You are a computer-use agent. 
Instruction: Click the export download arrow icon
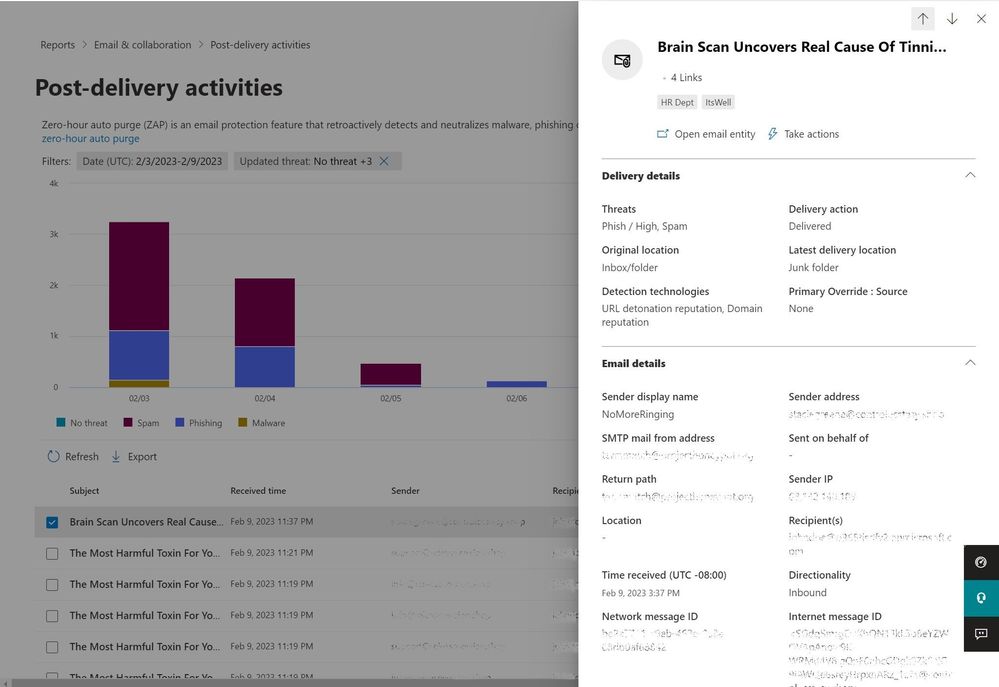pyautogui.click(x=116, y=456)
